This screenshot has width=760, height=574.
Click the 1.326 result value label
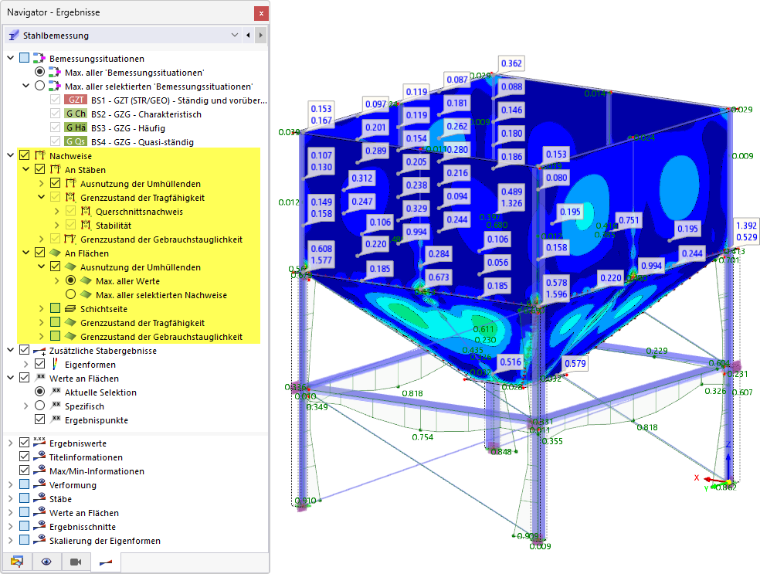coord(512,203)
